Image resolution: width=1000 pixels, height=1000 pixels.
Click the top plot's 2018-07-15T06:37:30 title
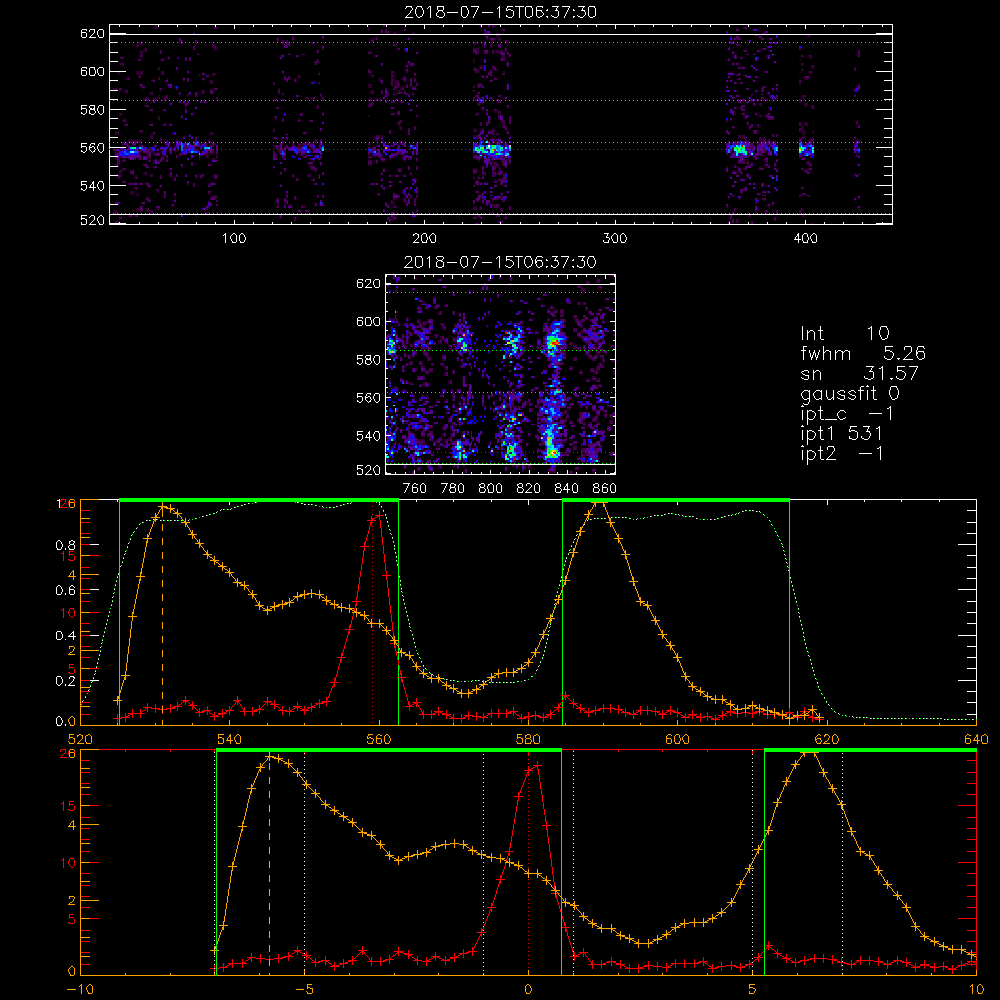(x=500, y=12)
